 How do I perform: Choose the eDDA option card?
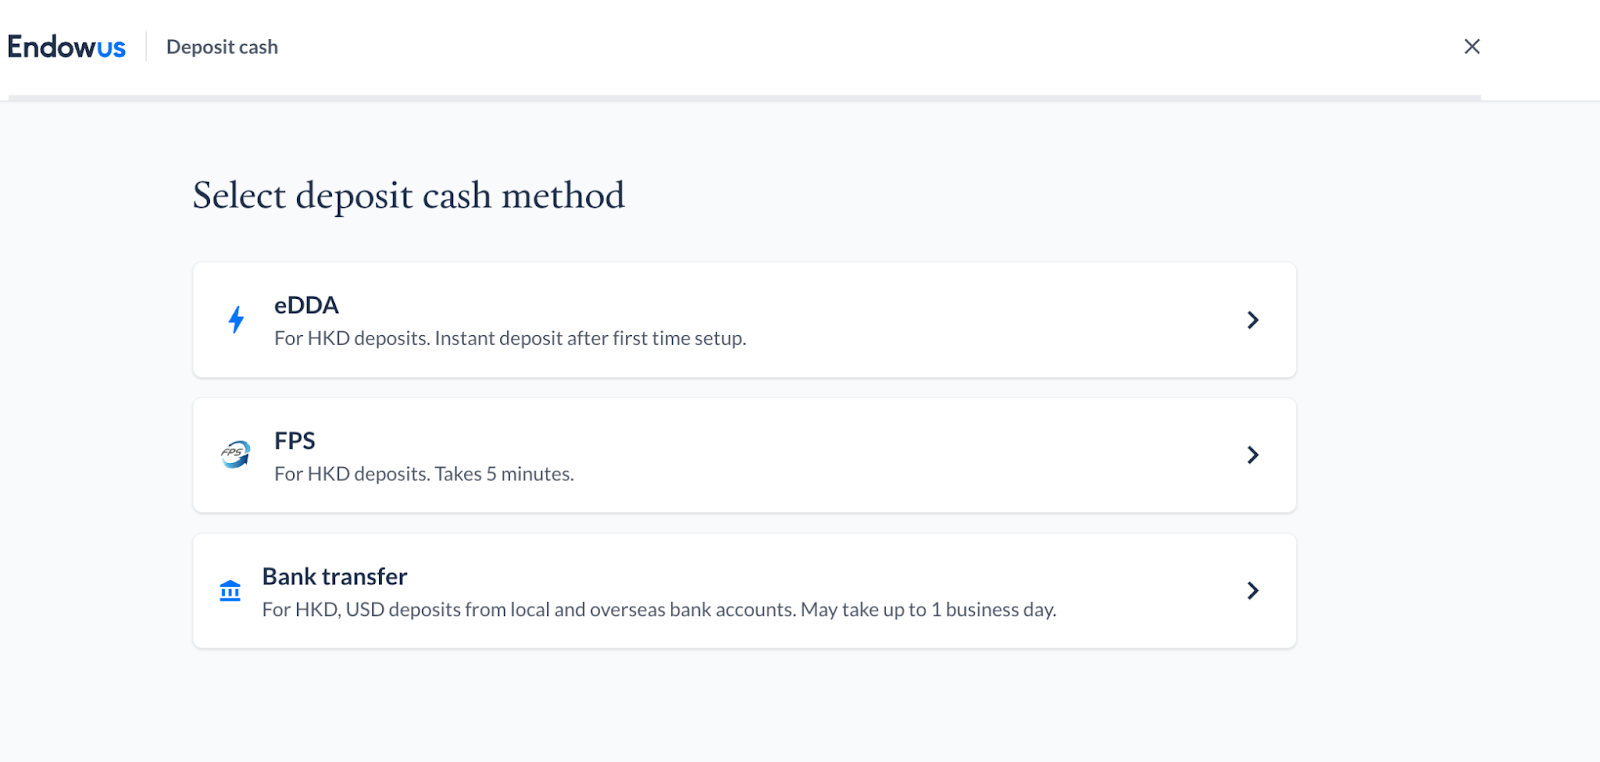click(x=745, y=320)
